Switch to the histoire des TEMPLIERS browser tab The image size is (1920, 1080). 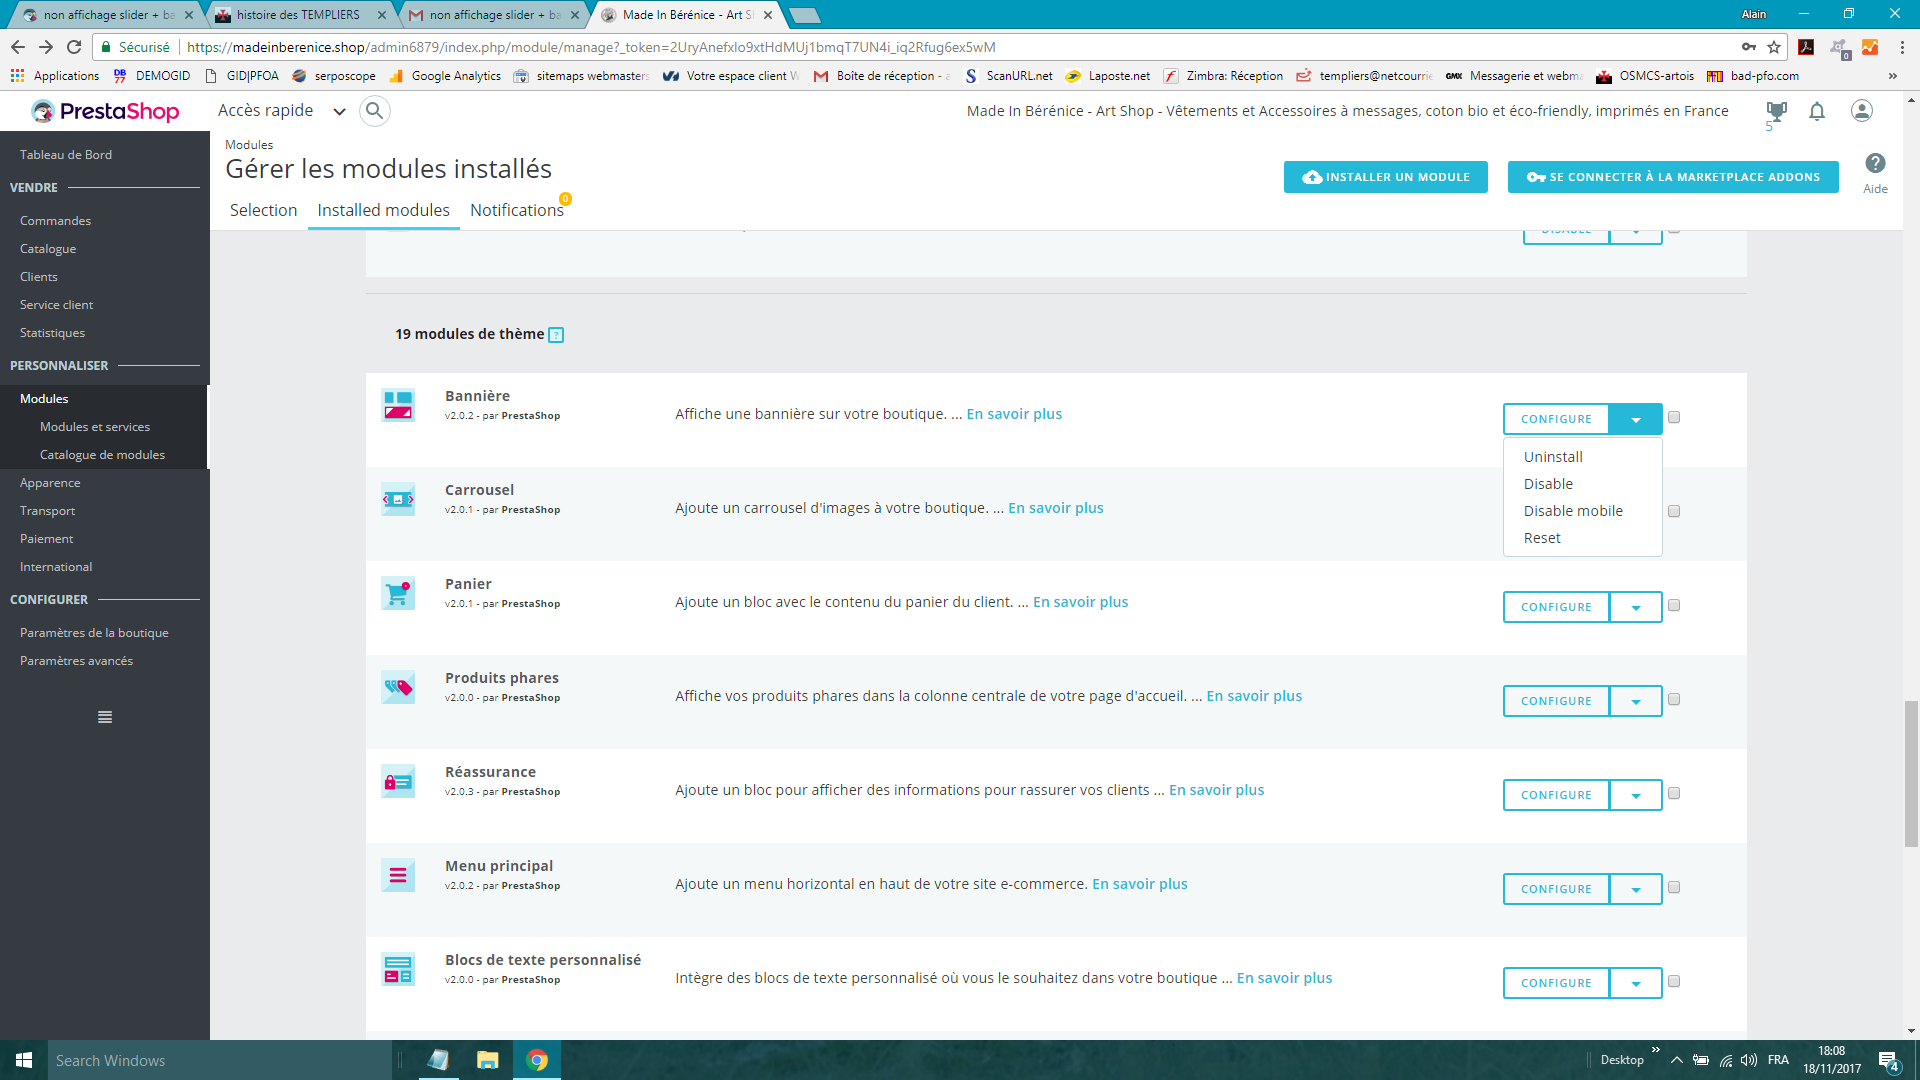pyautogui.click(x=298, y=15)
